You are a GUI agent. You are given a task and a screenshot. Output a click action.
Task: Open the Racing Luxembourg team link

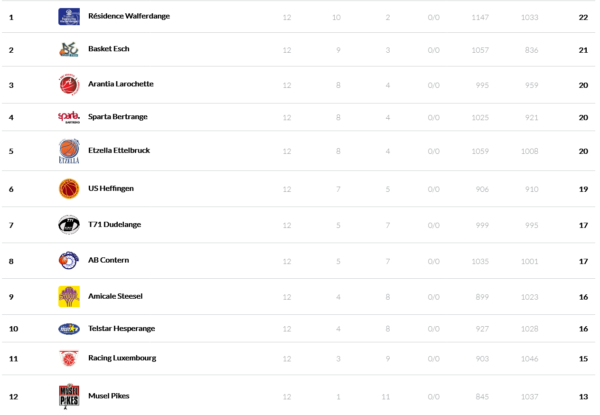(122, 358)
